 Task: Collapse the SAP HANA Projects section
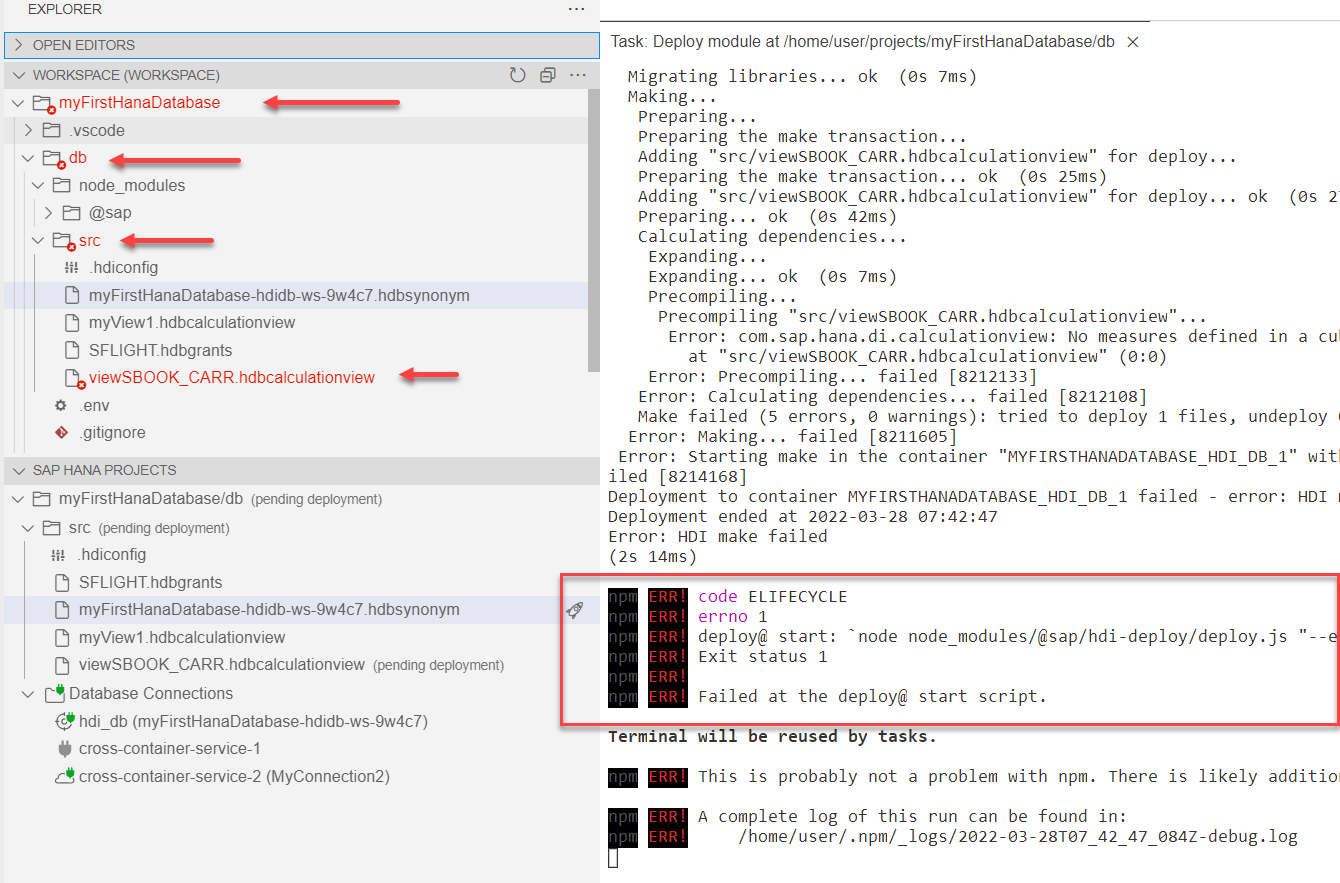click(19, 470)
